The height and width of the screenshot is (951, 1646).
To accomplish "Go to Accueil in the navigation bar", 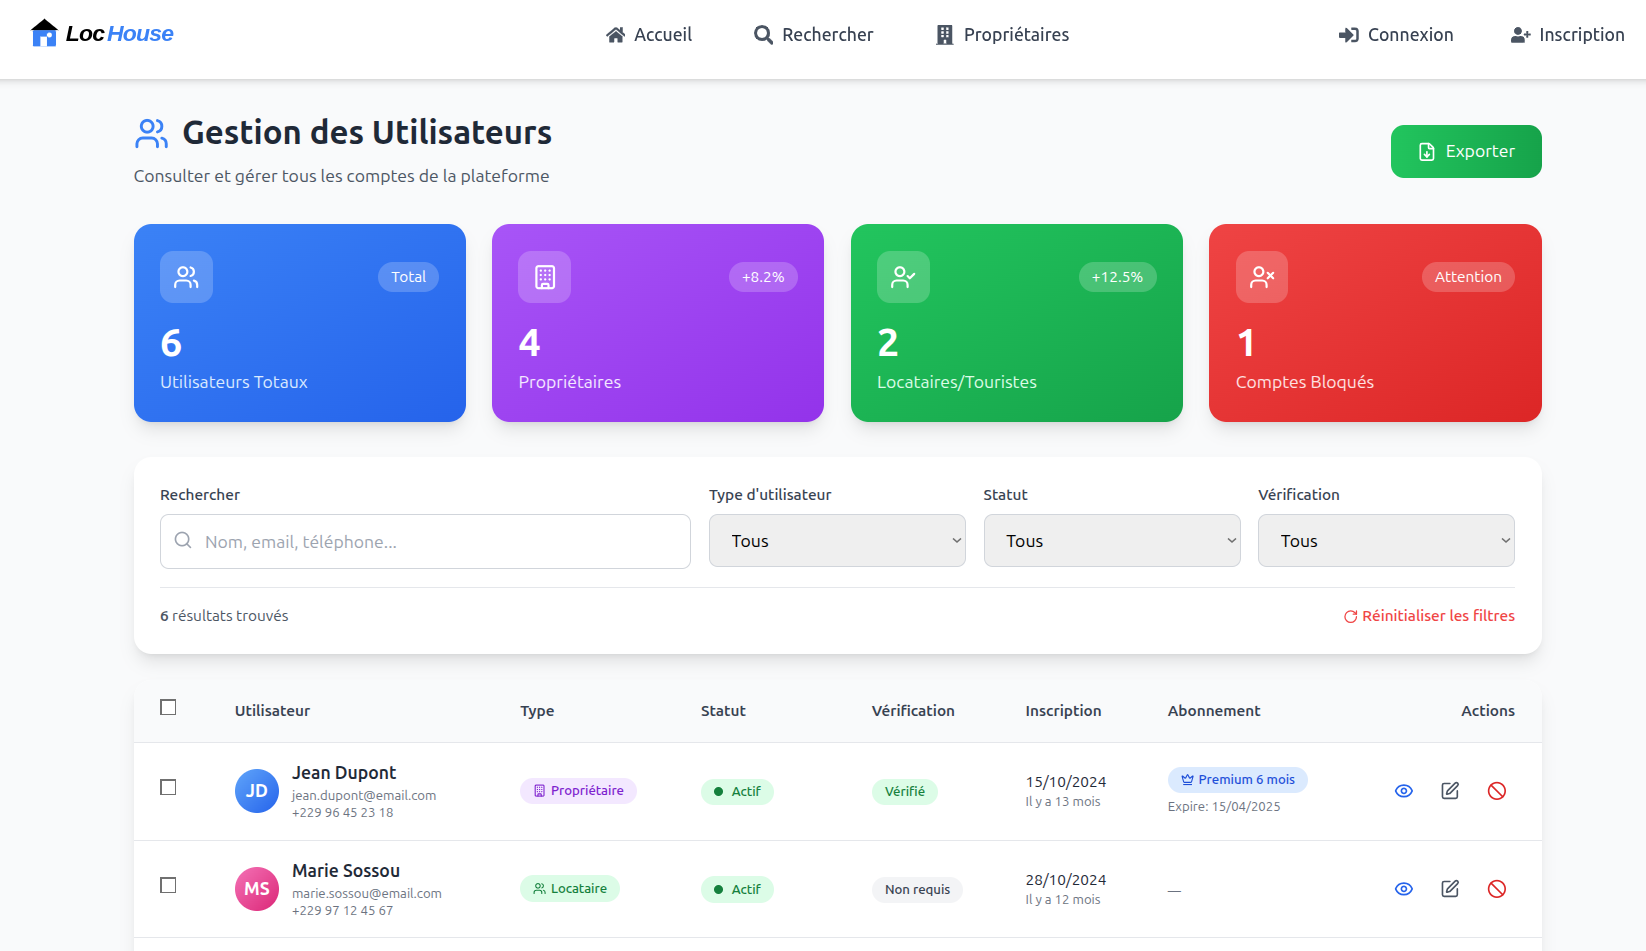I will 649,35.
